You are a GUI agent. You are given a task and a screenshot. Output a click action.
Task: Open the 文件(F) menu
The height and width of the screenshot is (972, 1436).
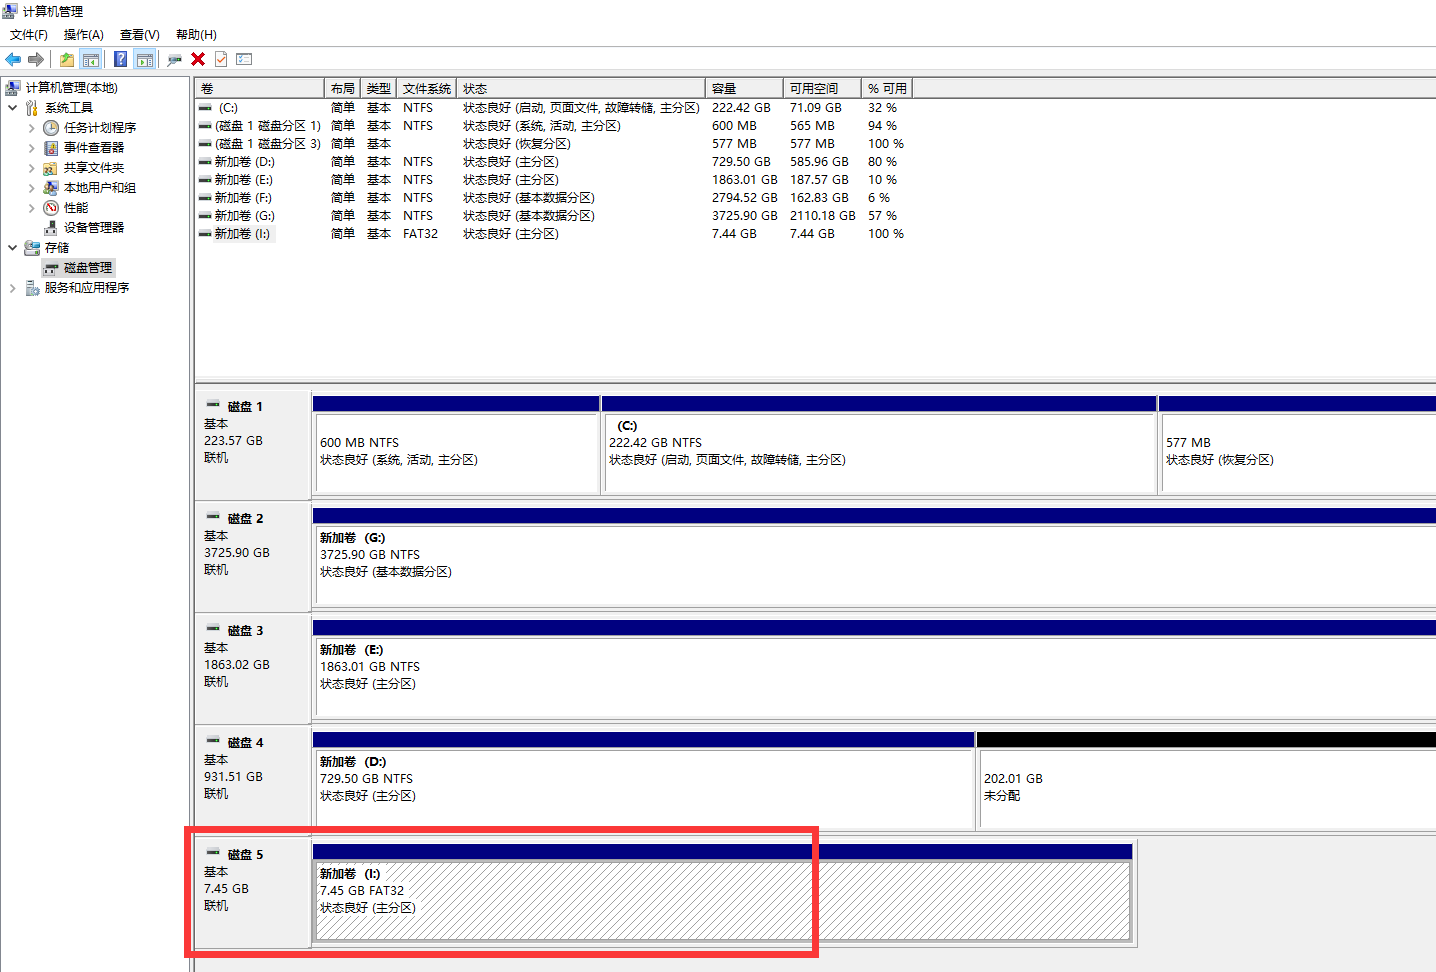29,35
